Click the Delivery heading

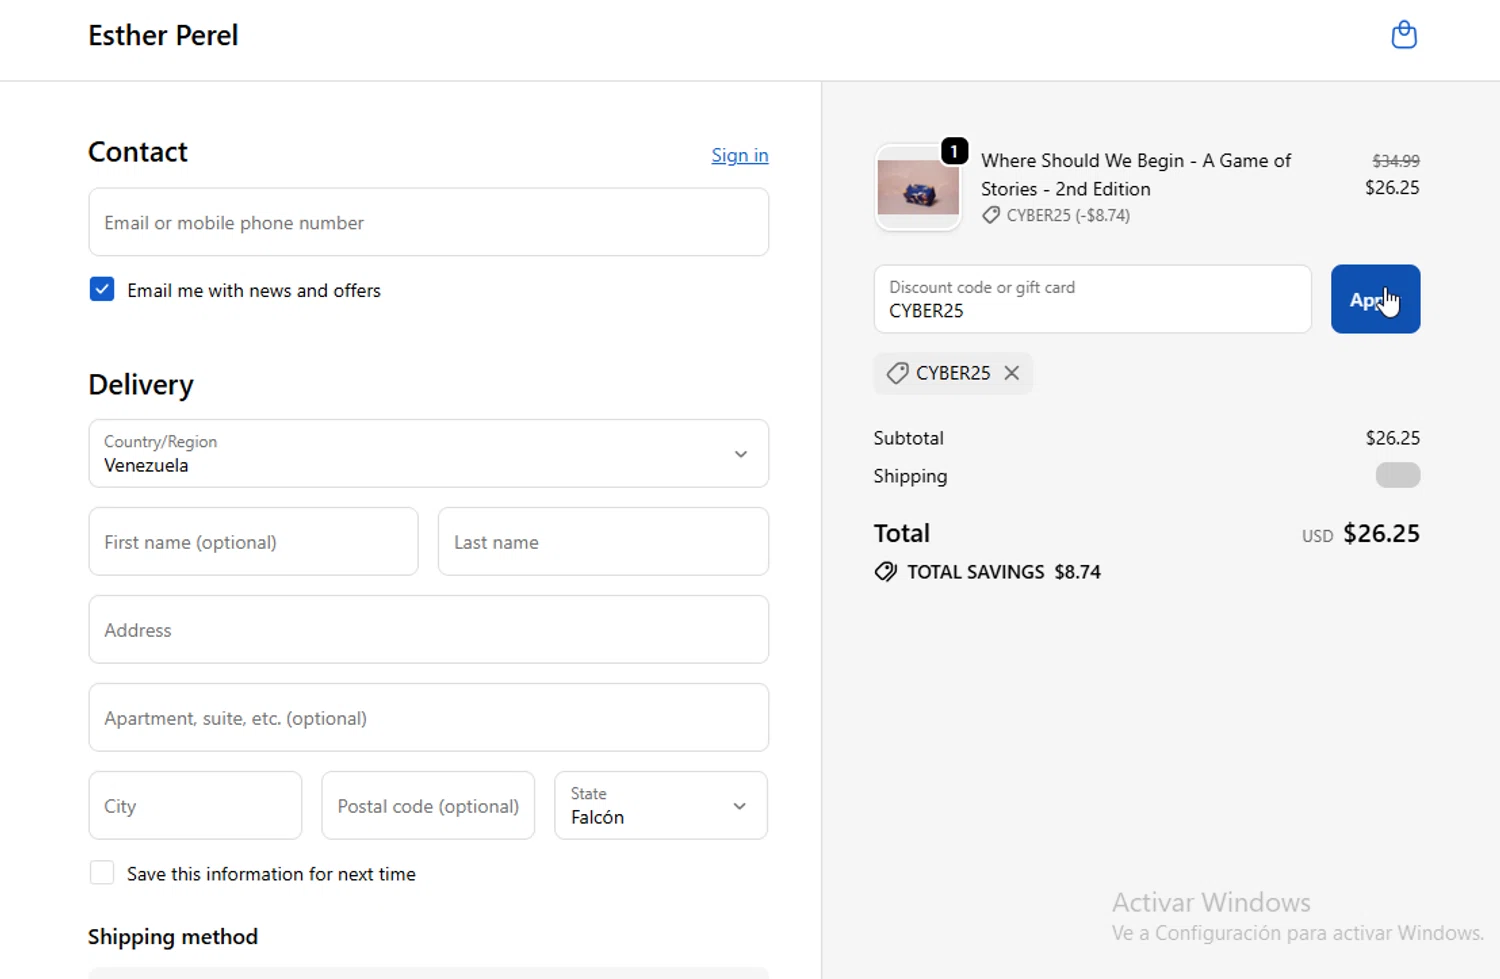click(141, 385)
